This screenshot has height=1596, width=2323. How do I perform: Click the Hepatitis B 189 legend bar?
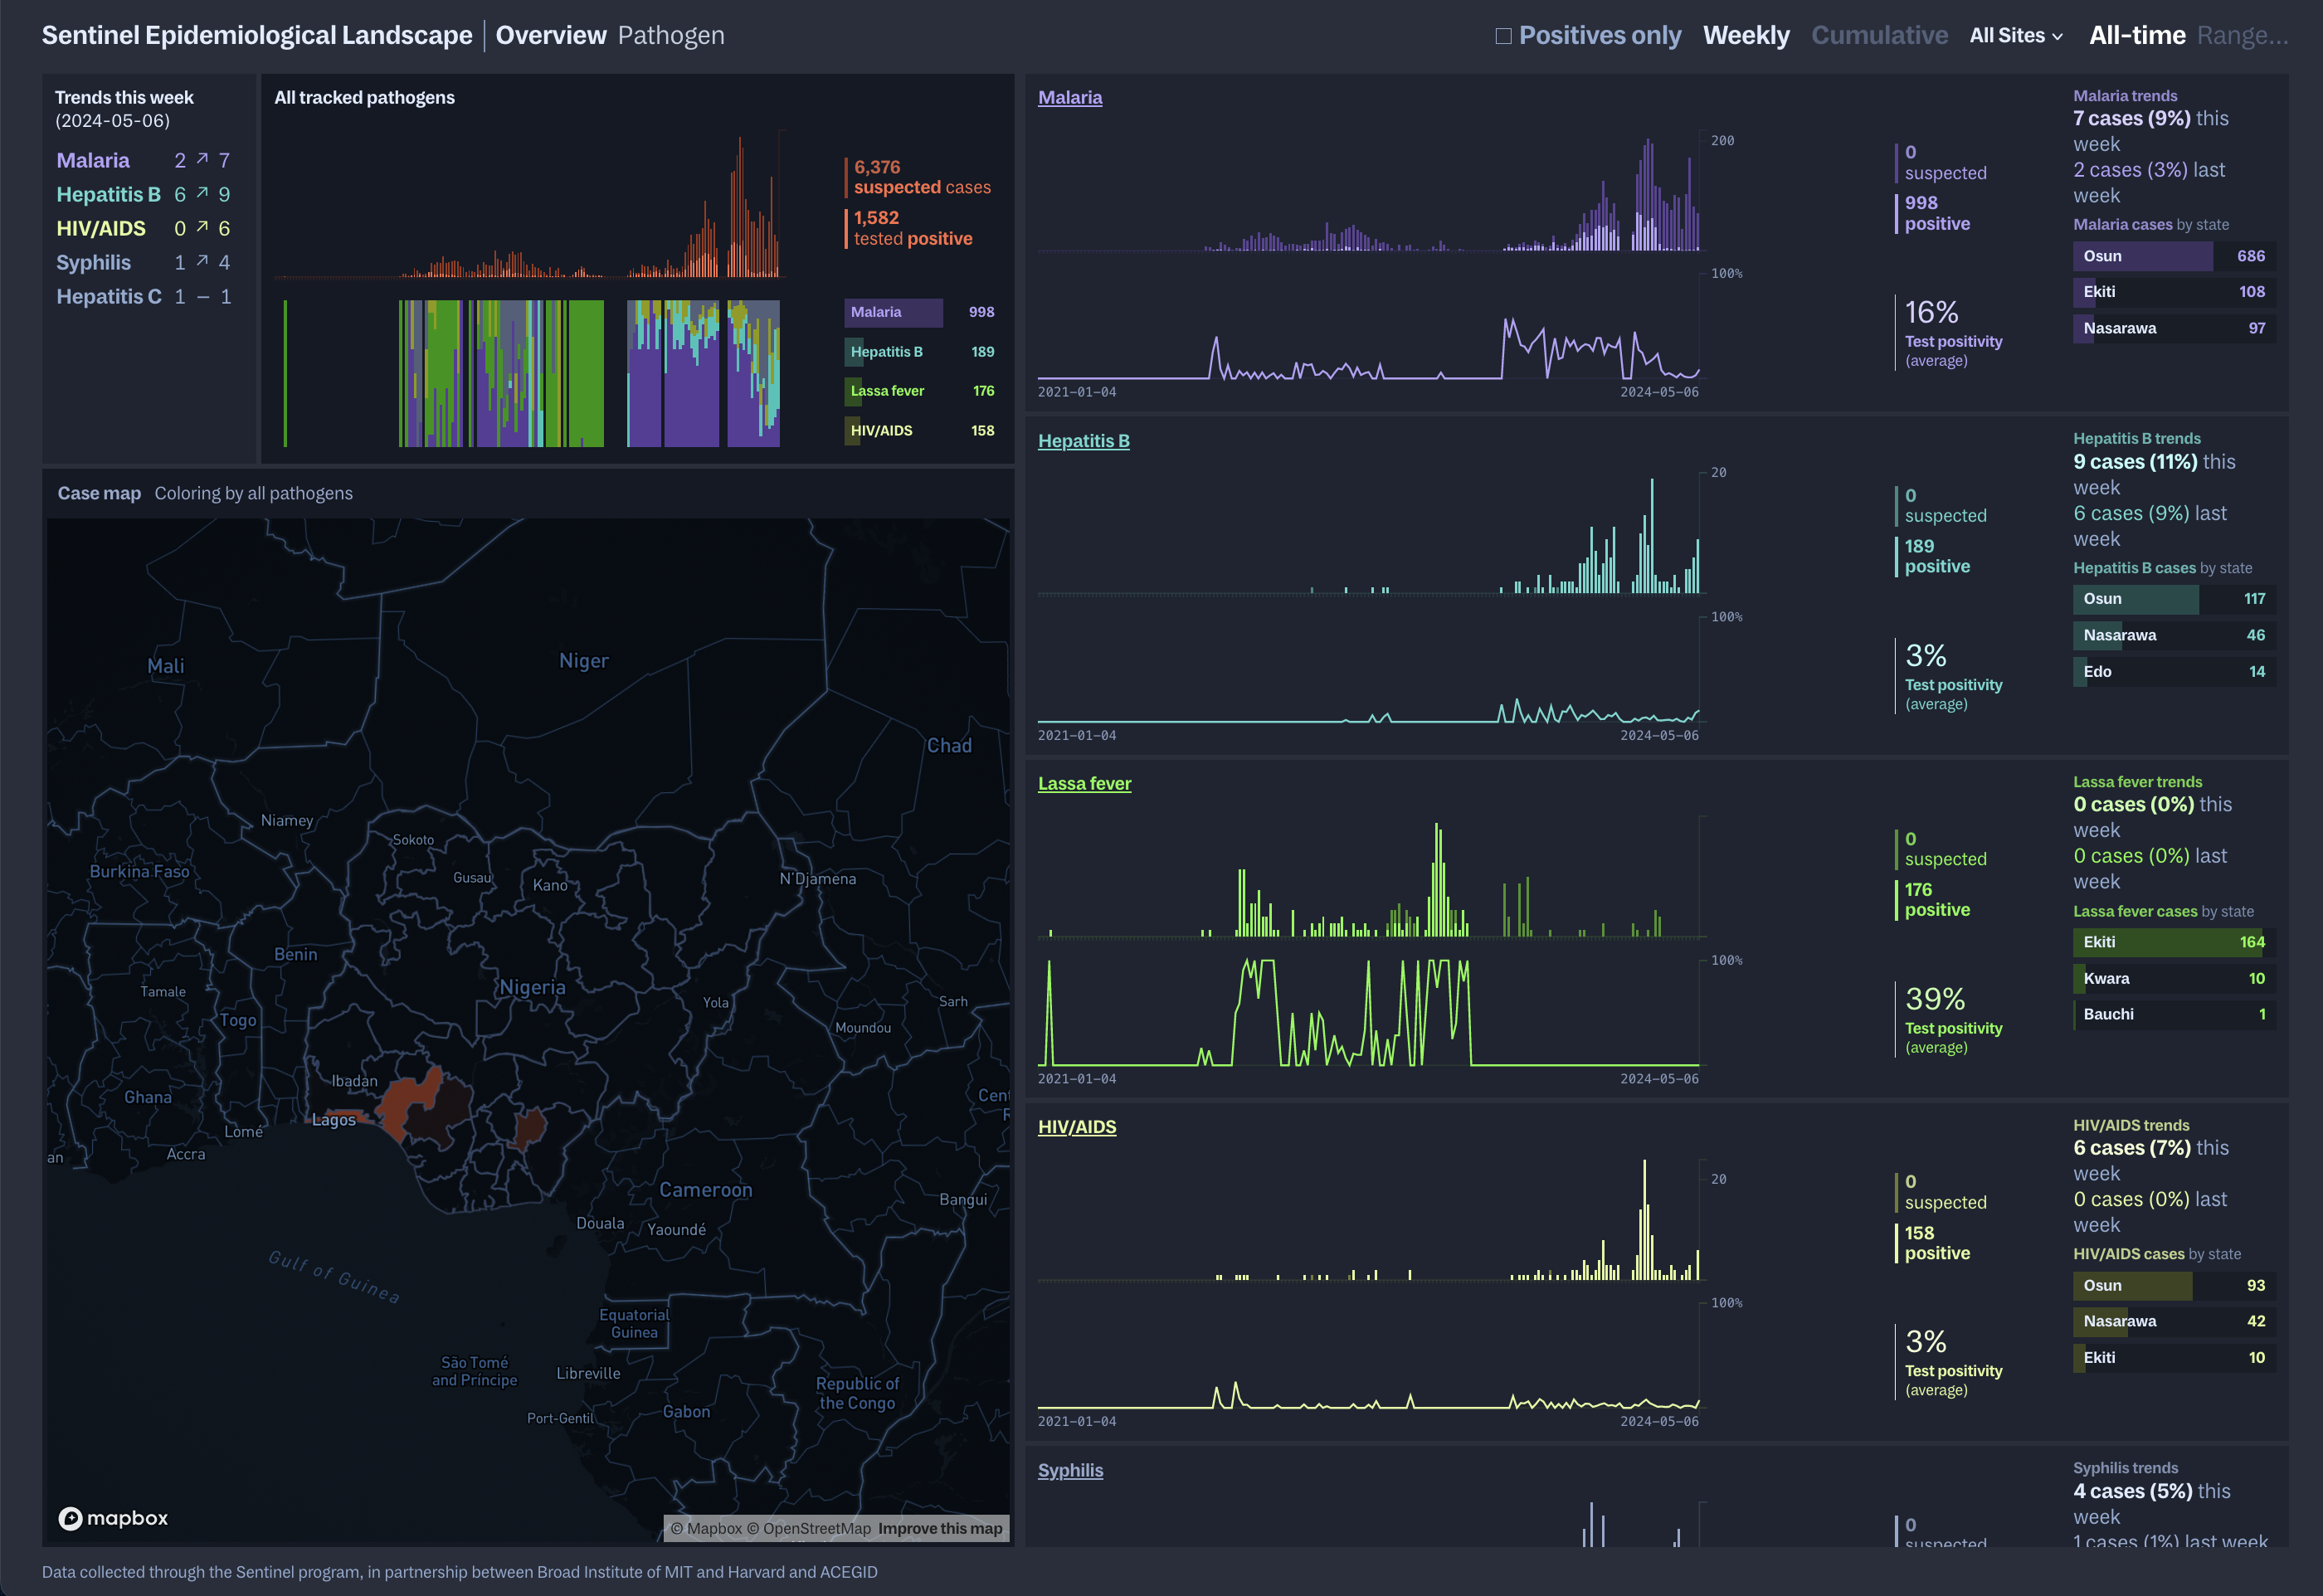tap(921, 352)
